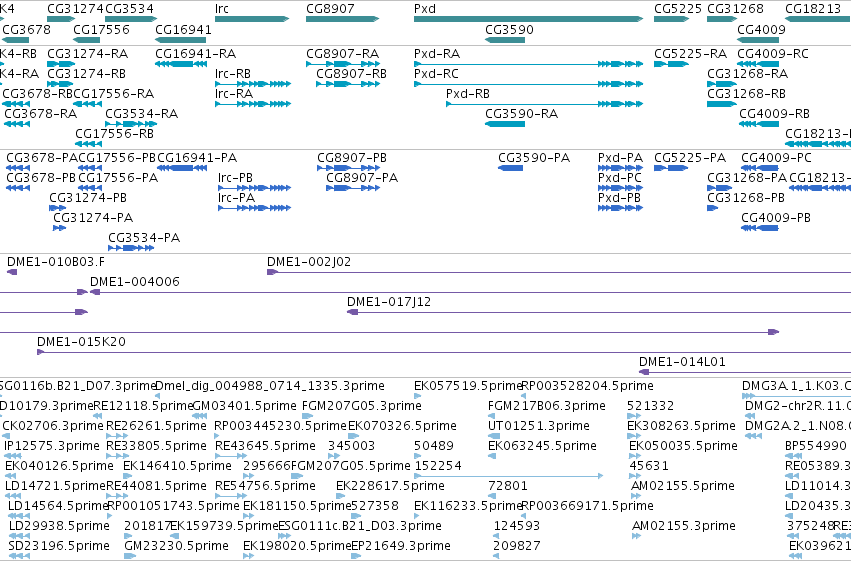
Task: Select the CG16941 gene label
Action: tap(183, 29)
